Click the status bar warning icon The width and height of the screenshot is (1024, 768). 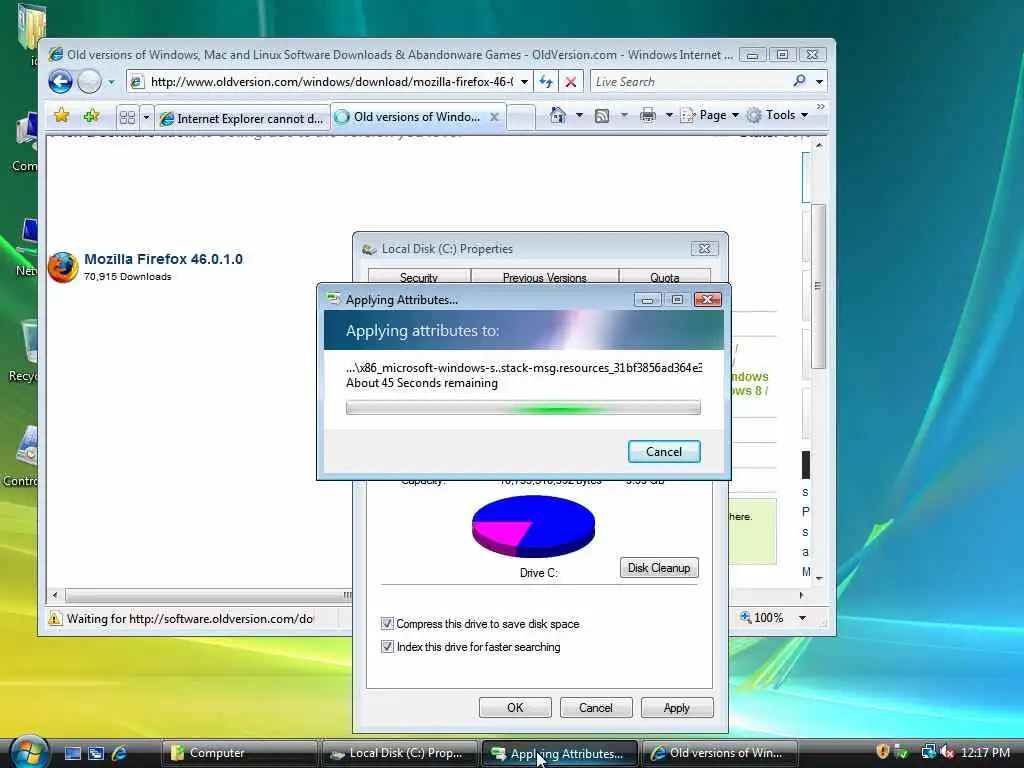click(55, 618)
